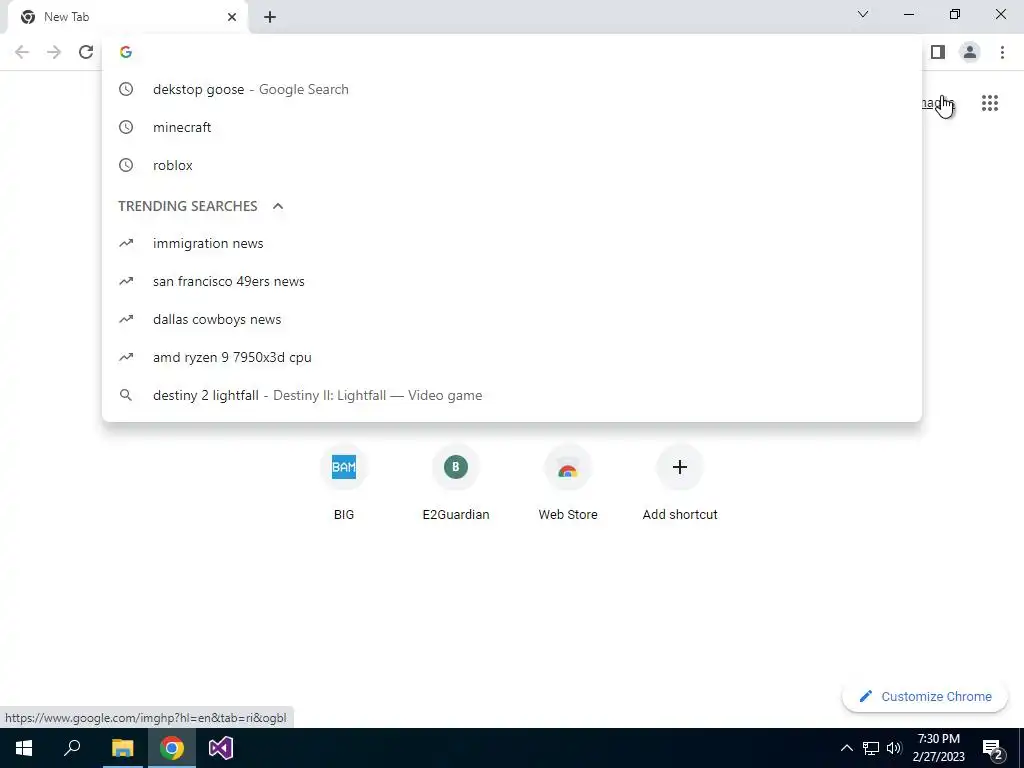
Task: Click the back navigation arrow
Action: point(22,52)
